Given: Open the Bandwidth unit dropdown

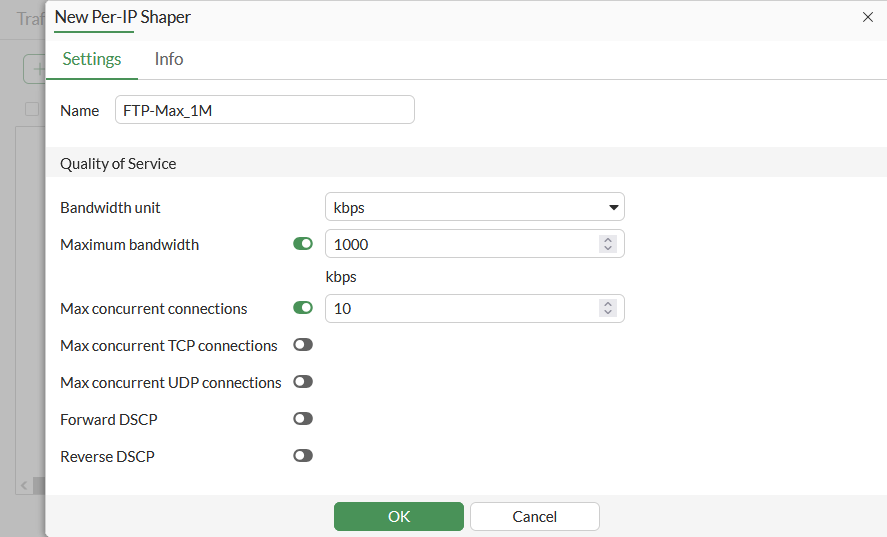Looking at the screenshot, I should (475, 207).
